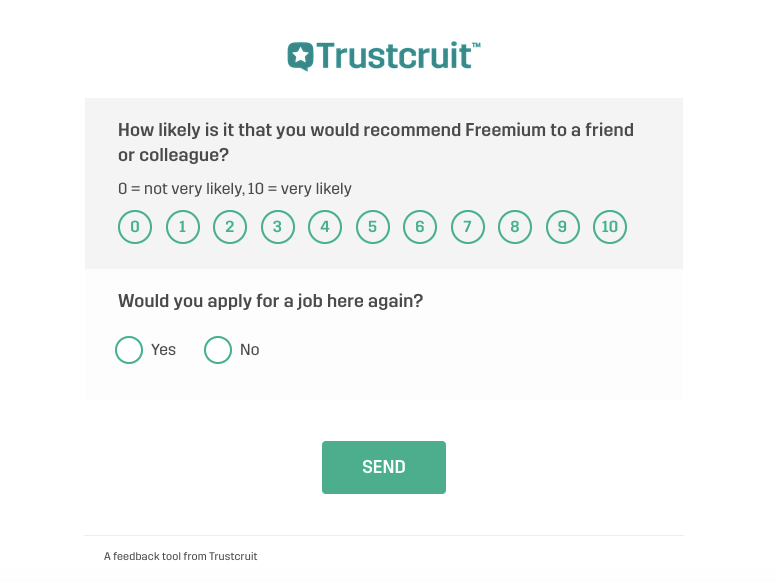Screen dimensions: 775x582
Task: Select score 3 in the likelihood scale
Action: pos(277,227)
